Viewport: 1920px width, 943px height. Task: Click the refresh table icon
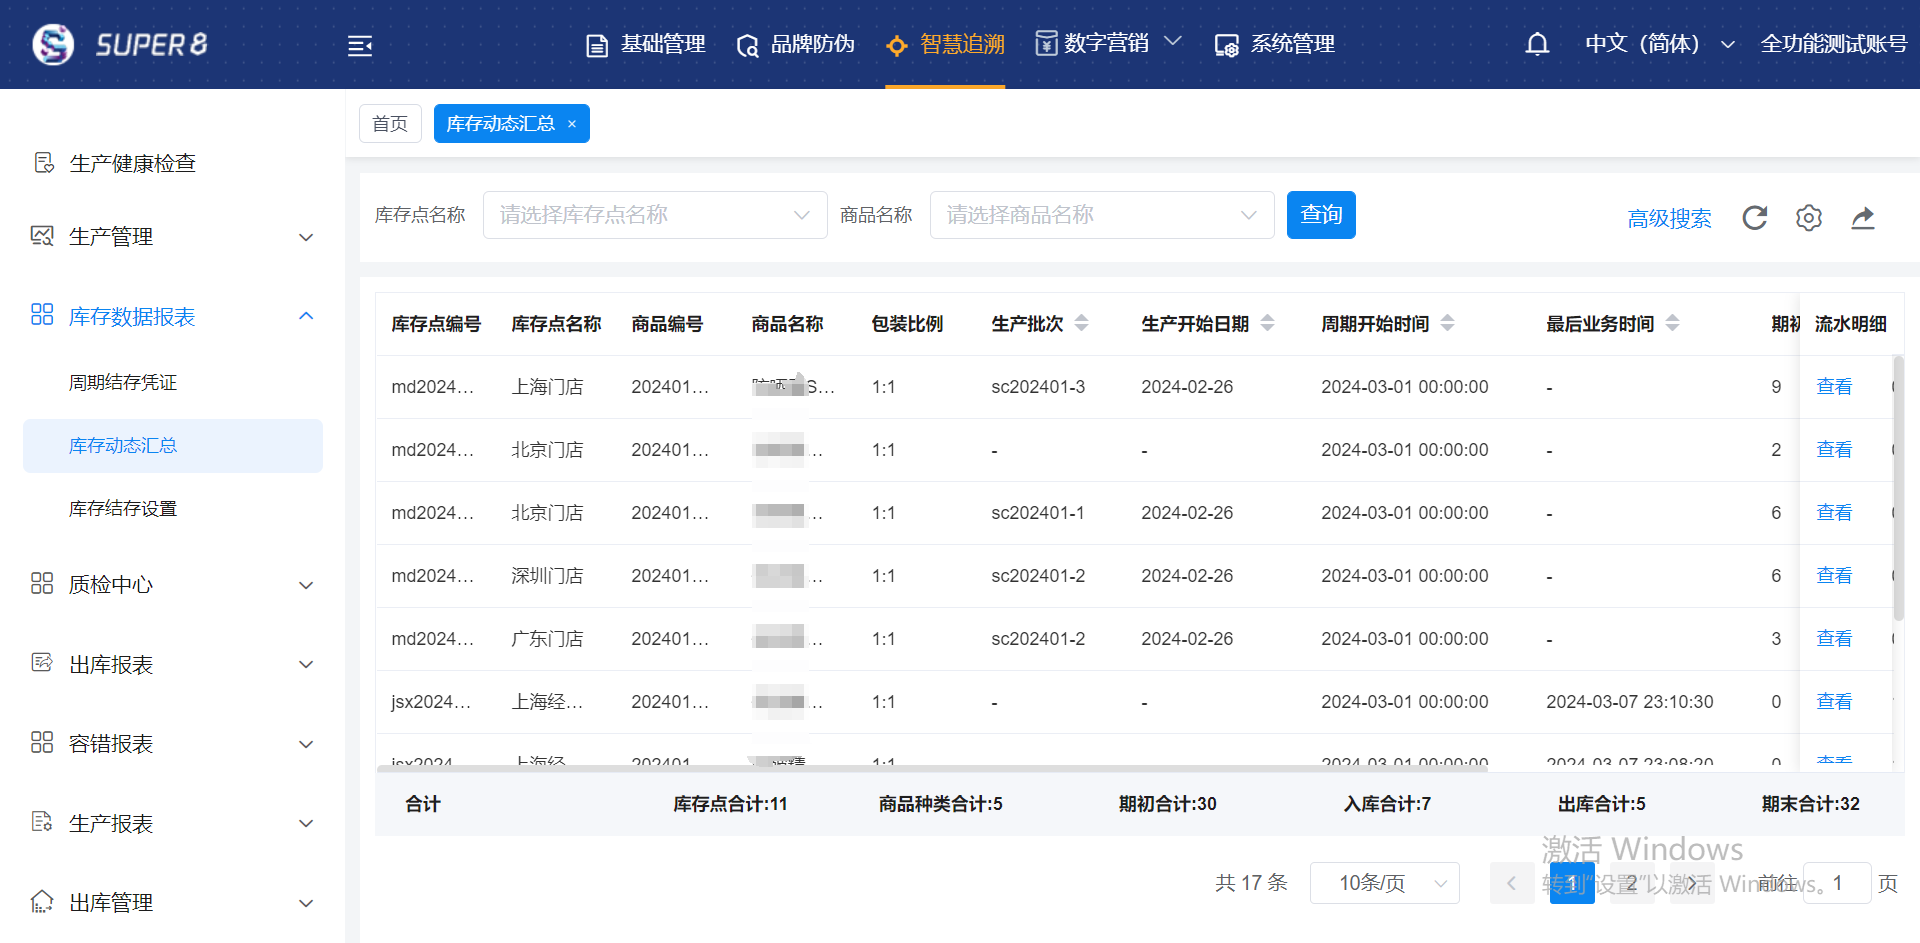[x=1755, y=218]
